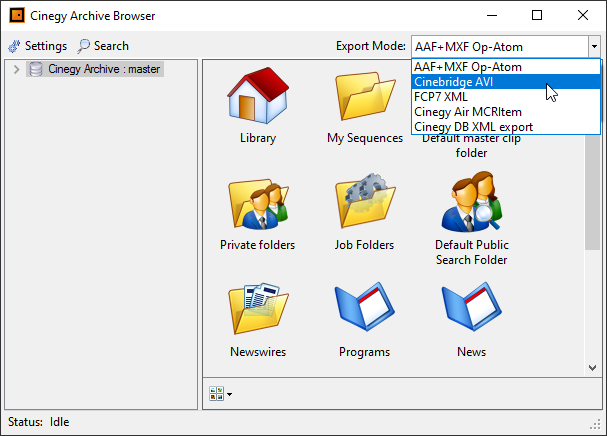Viewport: 607px width, 436px height.
Task: Collapse the Export Mode dropdown arrow
Action: tap(594, 47)
